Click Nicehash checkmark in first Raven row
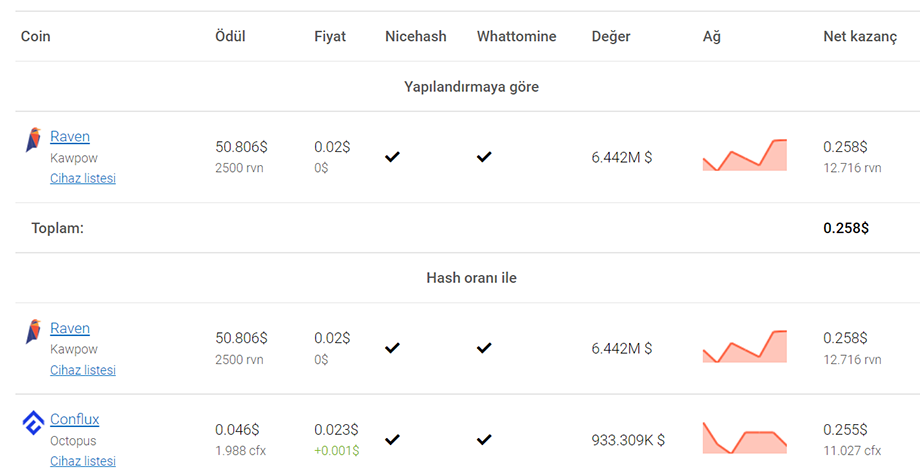 click(x=392, y=157)
